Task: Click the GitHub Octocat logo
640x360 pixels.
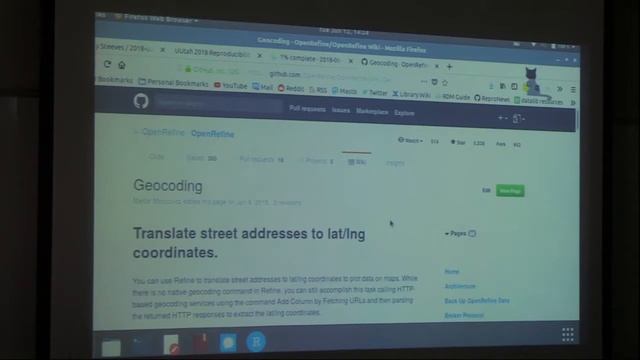Action: (x=141, y=101)
